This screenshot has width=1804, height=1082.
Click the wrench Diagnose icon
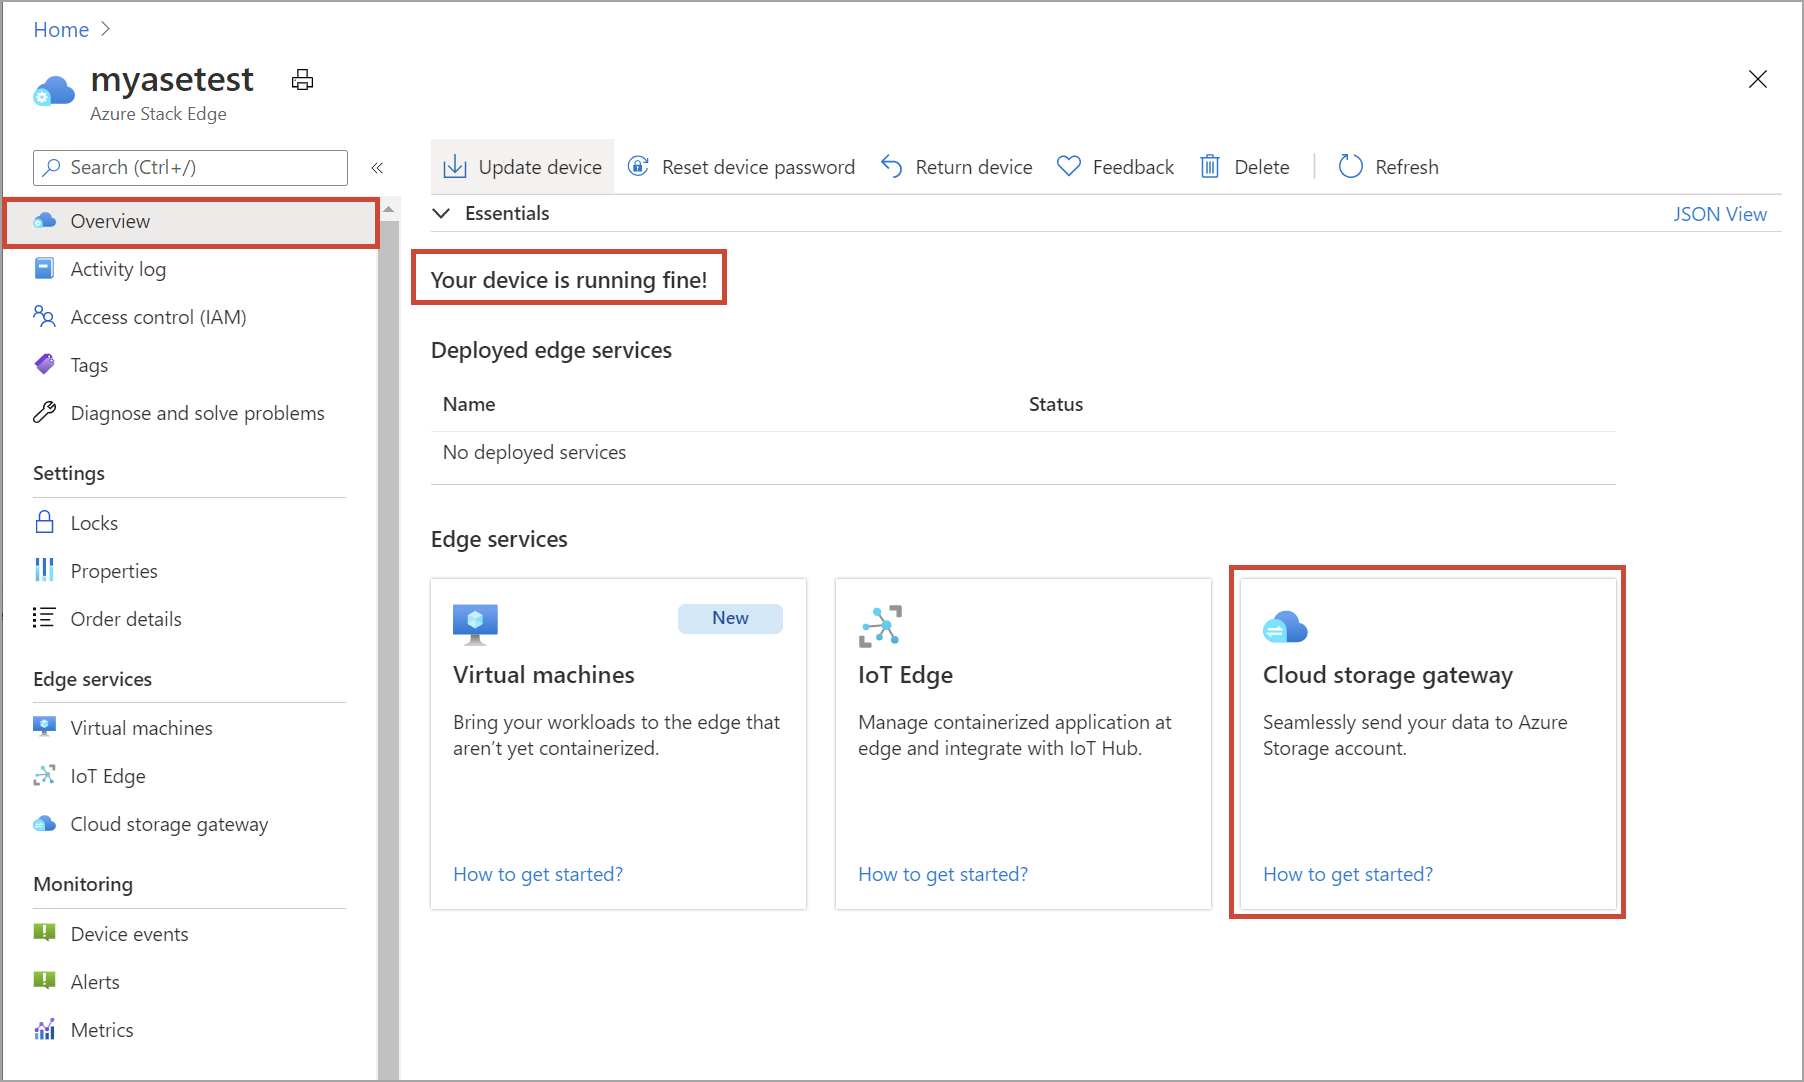click(44, 412)
